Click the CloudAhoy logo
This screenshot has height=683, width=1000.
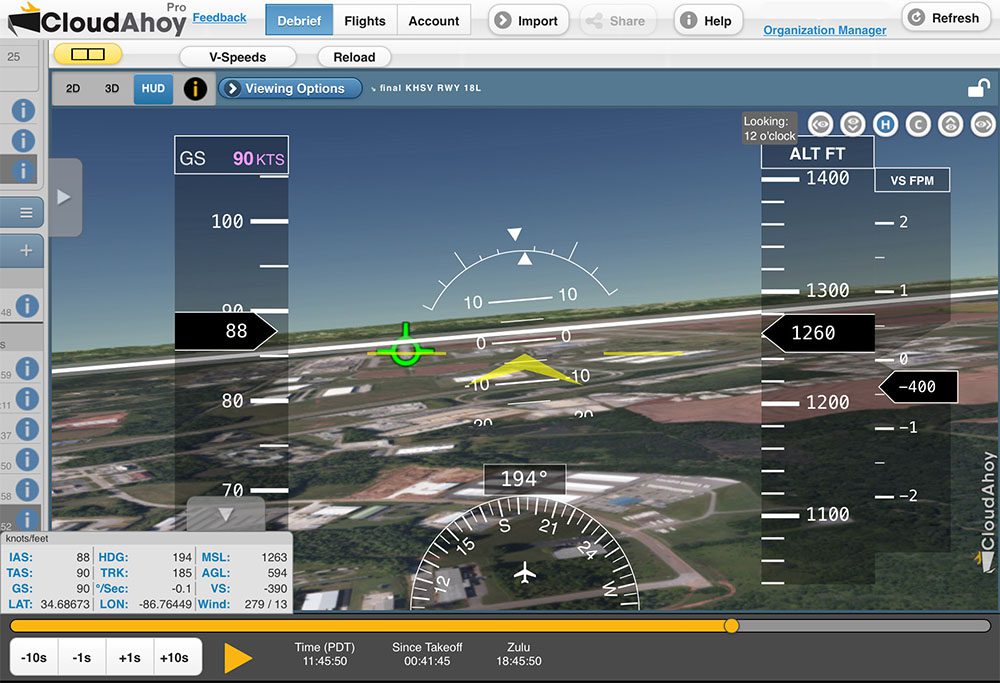[98, 20]
